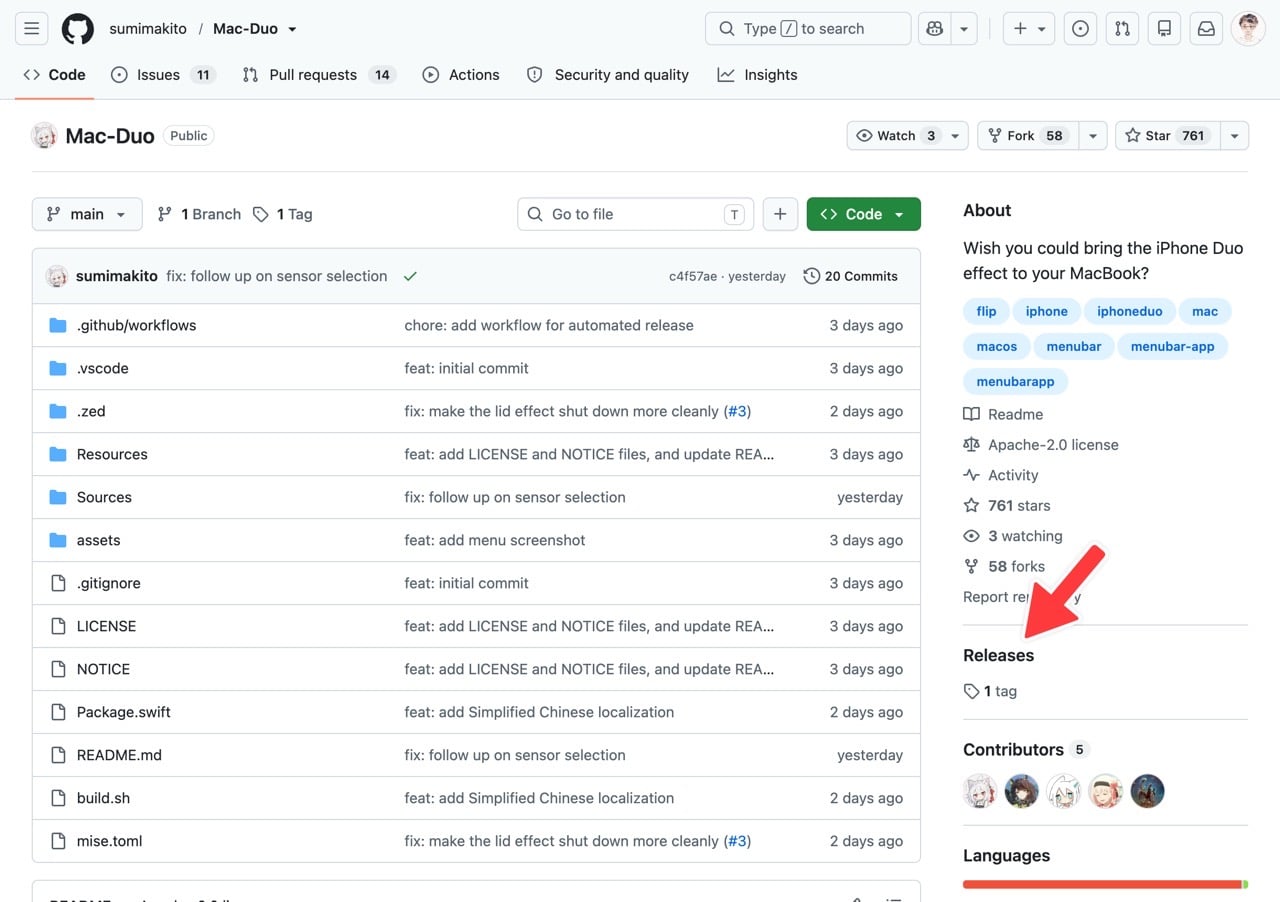Viewport: 1280px width, 902px height.
Task: Open the Readme link in About
Action: pyautogui.click(x=1003, y=414)
